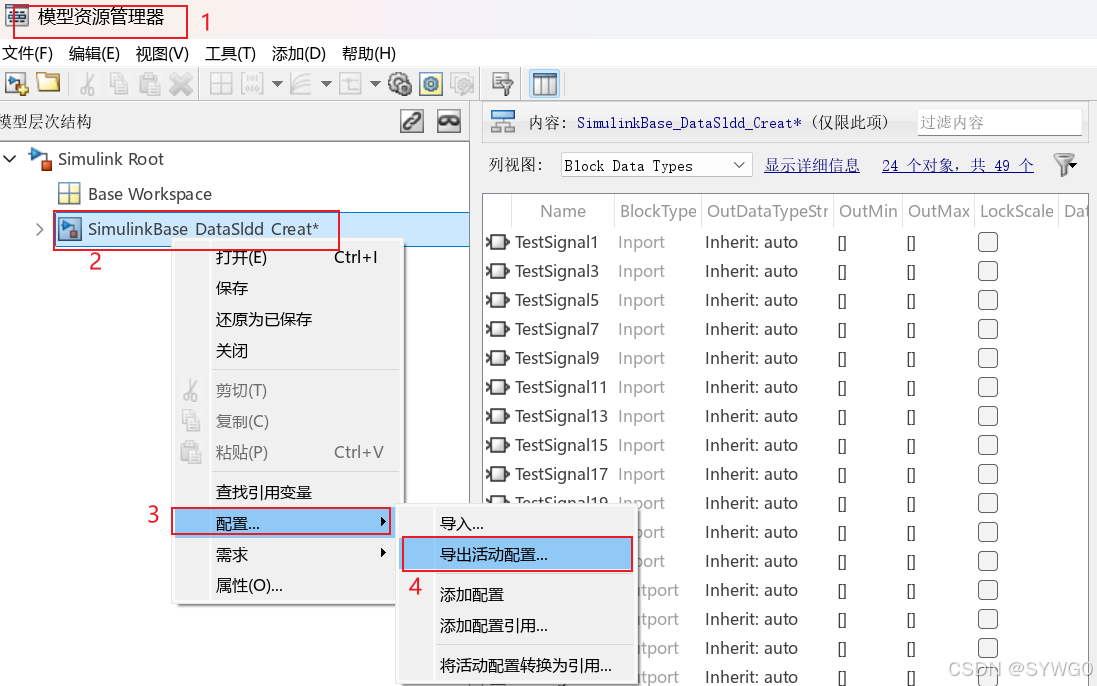Expand the SimulinkBase_DataSldd_Creat tree node
Viewport: 1097px width, 686px height.
[x=40, y=229]
